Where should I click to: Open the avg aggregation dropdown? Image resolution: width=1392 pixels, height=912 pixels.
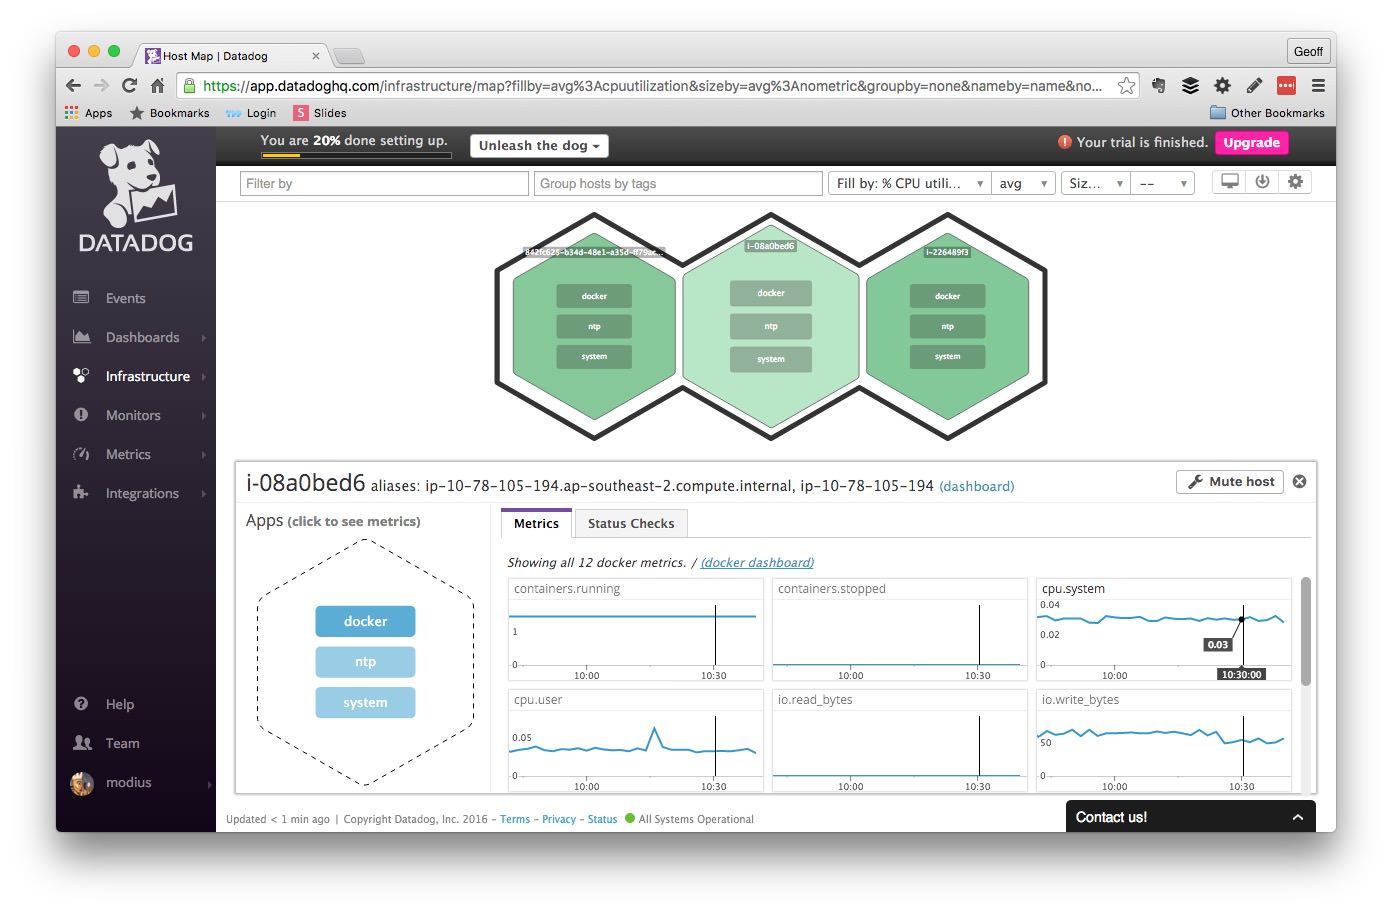pos(1023,183)
